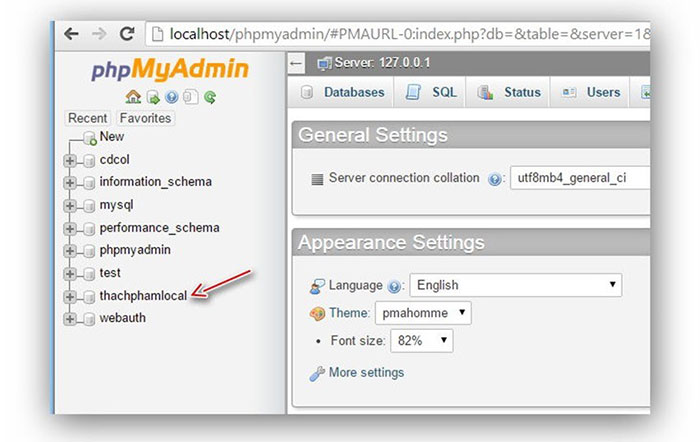Viewport: 700px width, 442px height.
Task: Open the Theme dropdown showing pmahomme
Action: [423, 313]
